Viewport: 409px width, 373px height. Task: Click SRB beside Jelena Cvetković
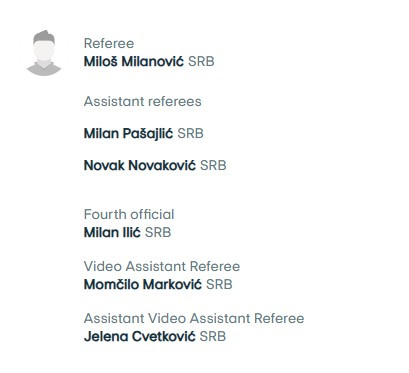click(x=213, y=336)
